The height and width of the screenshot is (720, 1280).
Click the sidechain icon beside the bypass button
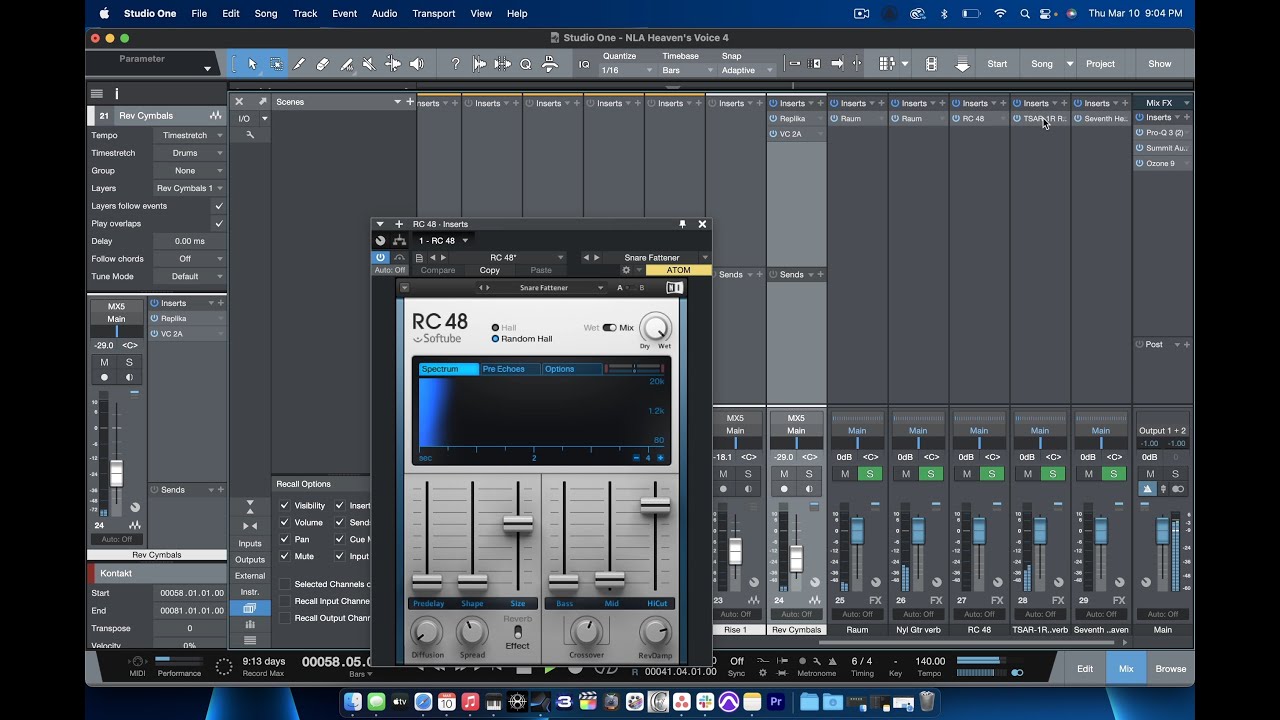[399, 257]
